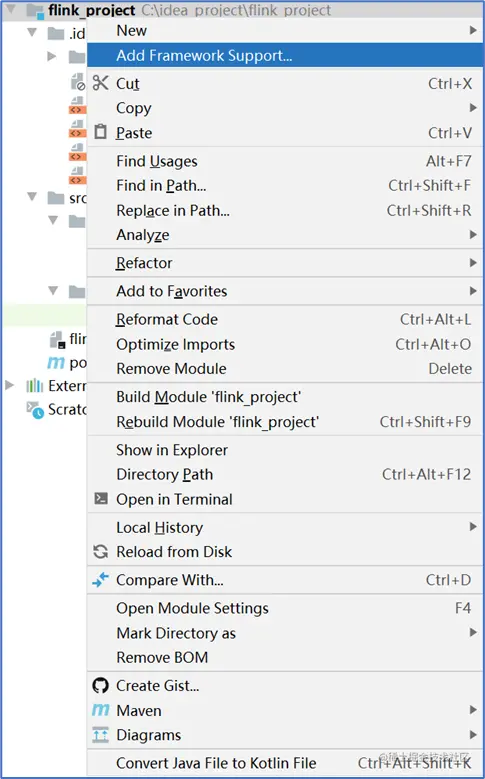The height and width of the screenshot is (779, 485).
Task: Click the Paste clipboard icon
Action: 100,132
